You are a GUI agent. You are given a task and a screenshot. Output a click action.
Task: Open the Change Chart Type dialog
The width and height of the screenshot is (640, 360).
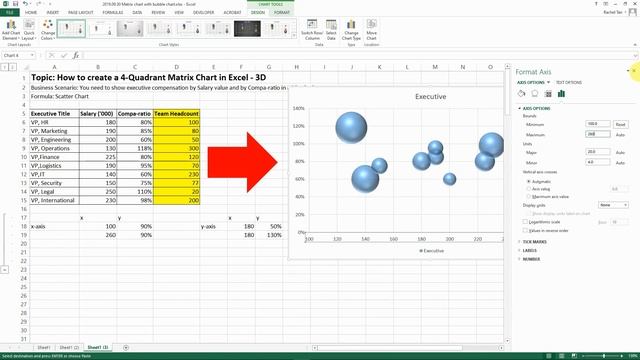point(351,30)
